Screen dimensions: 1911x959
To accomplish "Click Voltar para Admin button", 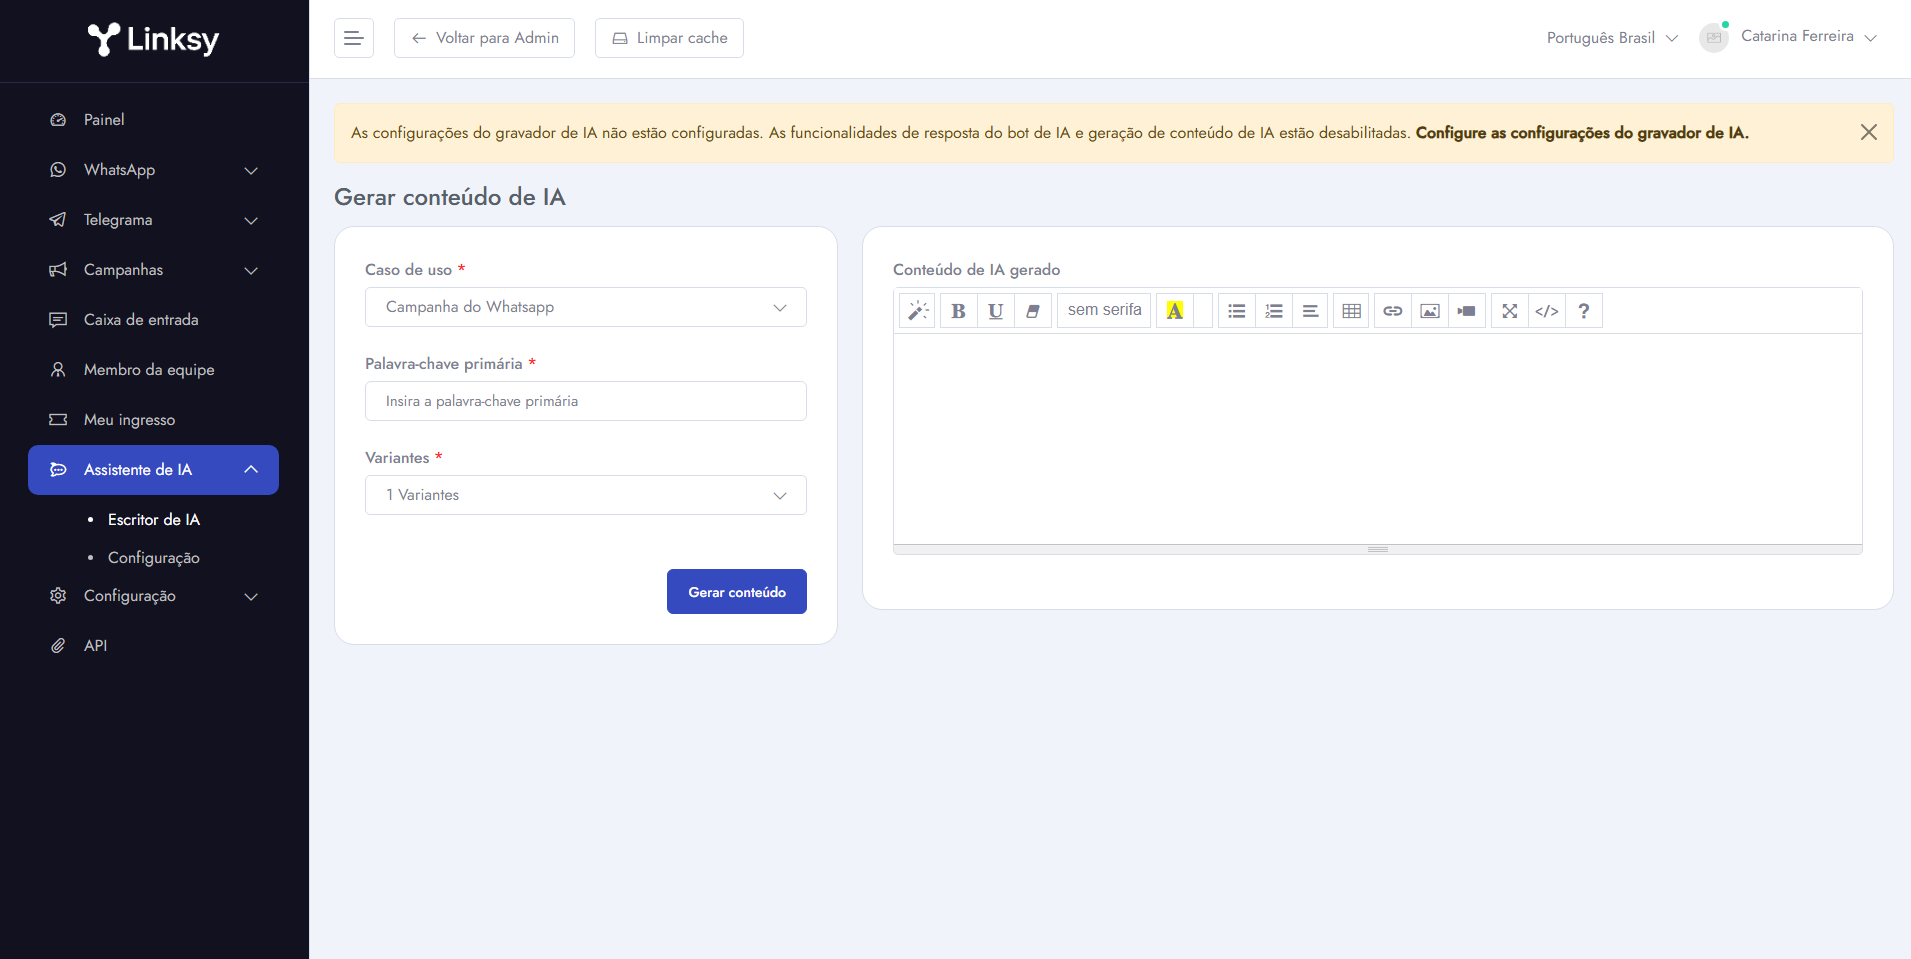I will point(484,38).
